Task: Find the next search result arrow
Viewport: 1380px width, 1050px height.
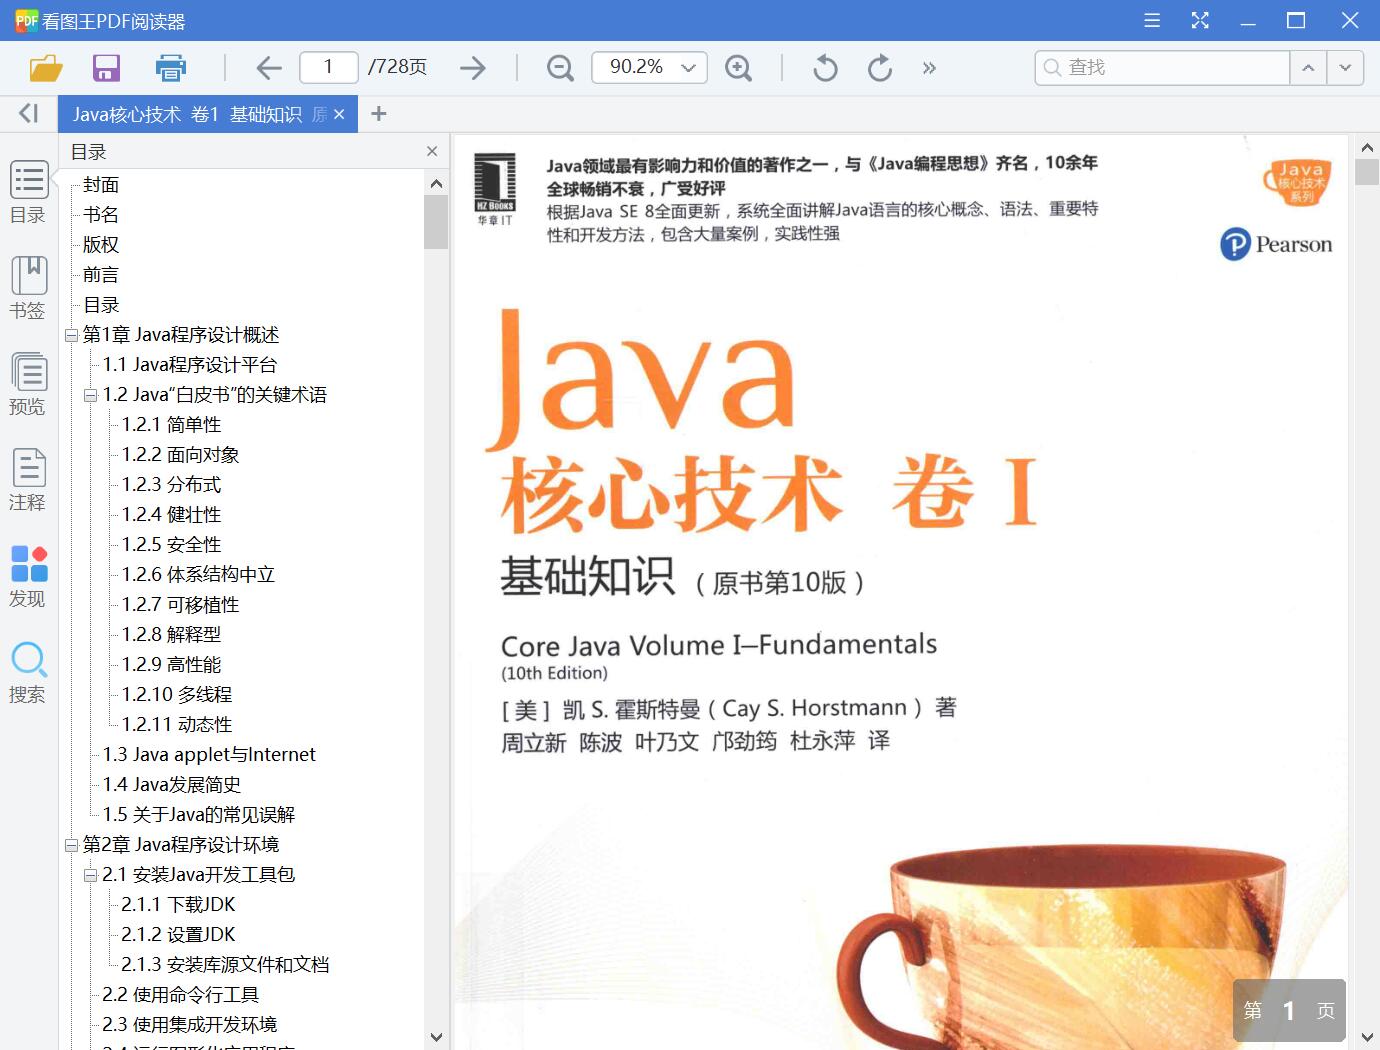Action: (x=1345, y=68)
